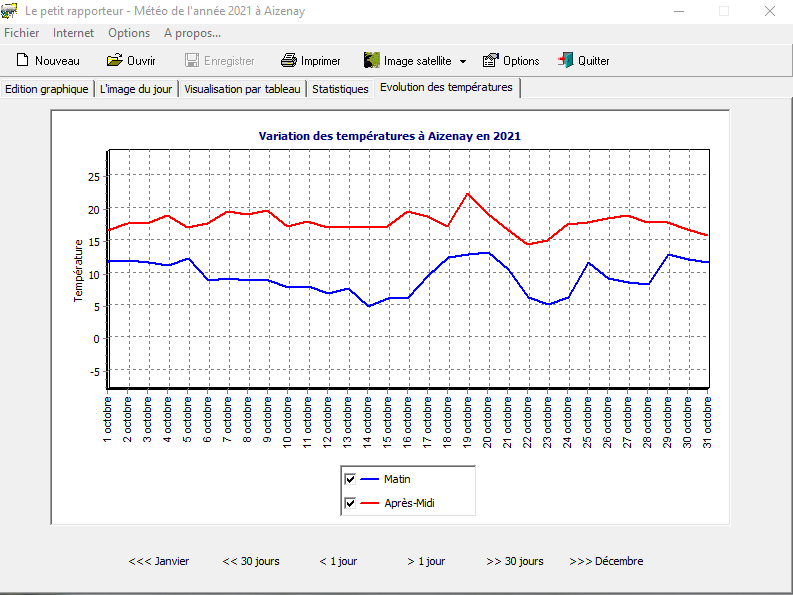The image size is (793, 595).
Task: Click the Options toolbar icon
Action: pyautogui.click(x=490, y=61)
